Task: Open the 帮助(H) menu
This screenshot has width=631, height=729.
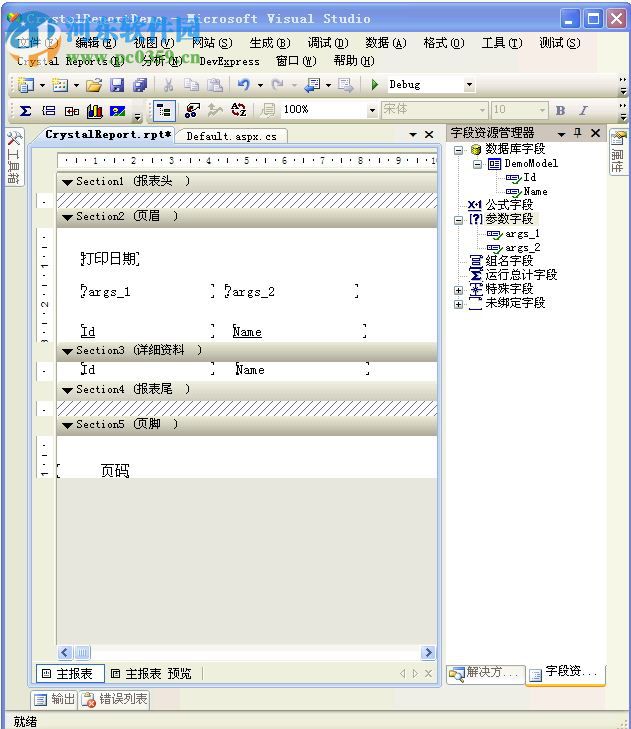Action: [x=354, y=61]
